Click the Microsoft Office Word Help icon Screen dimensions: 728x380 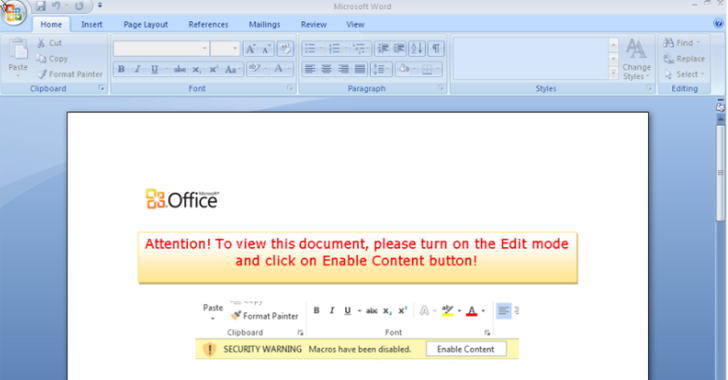(718, 23)
